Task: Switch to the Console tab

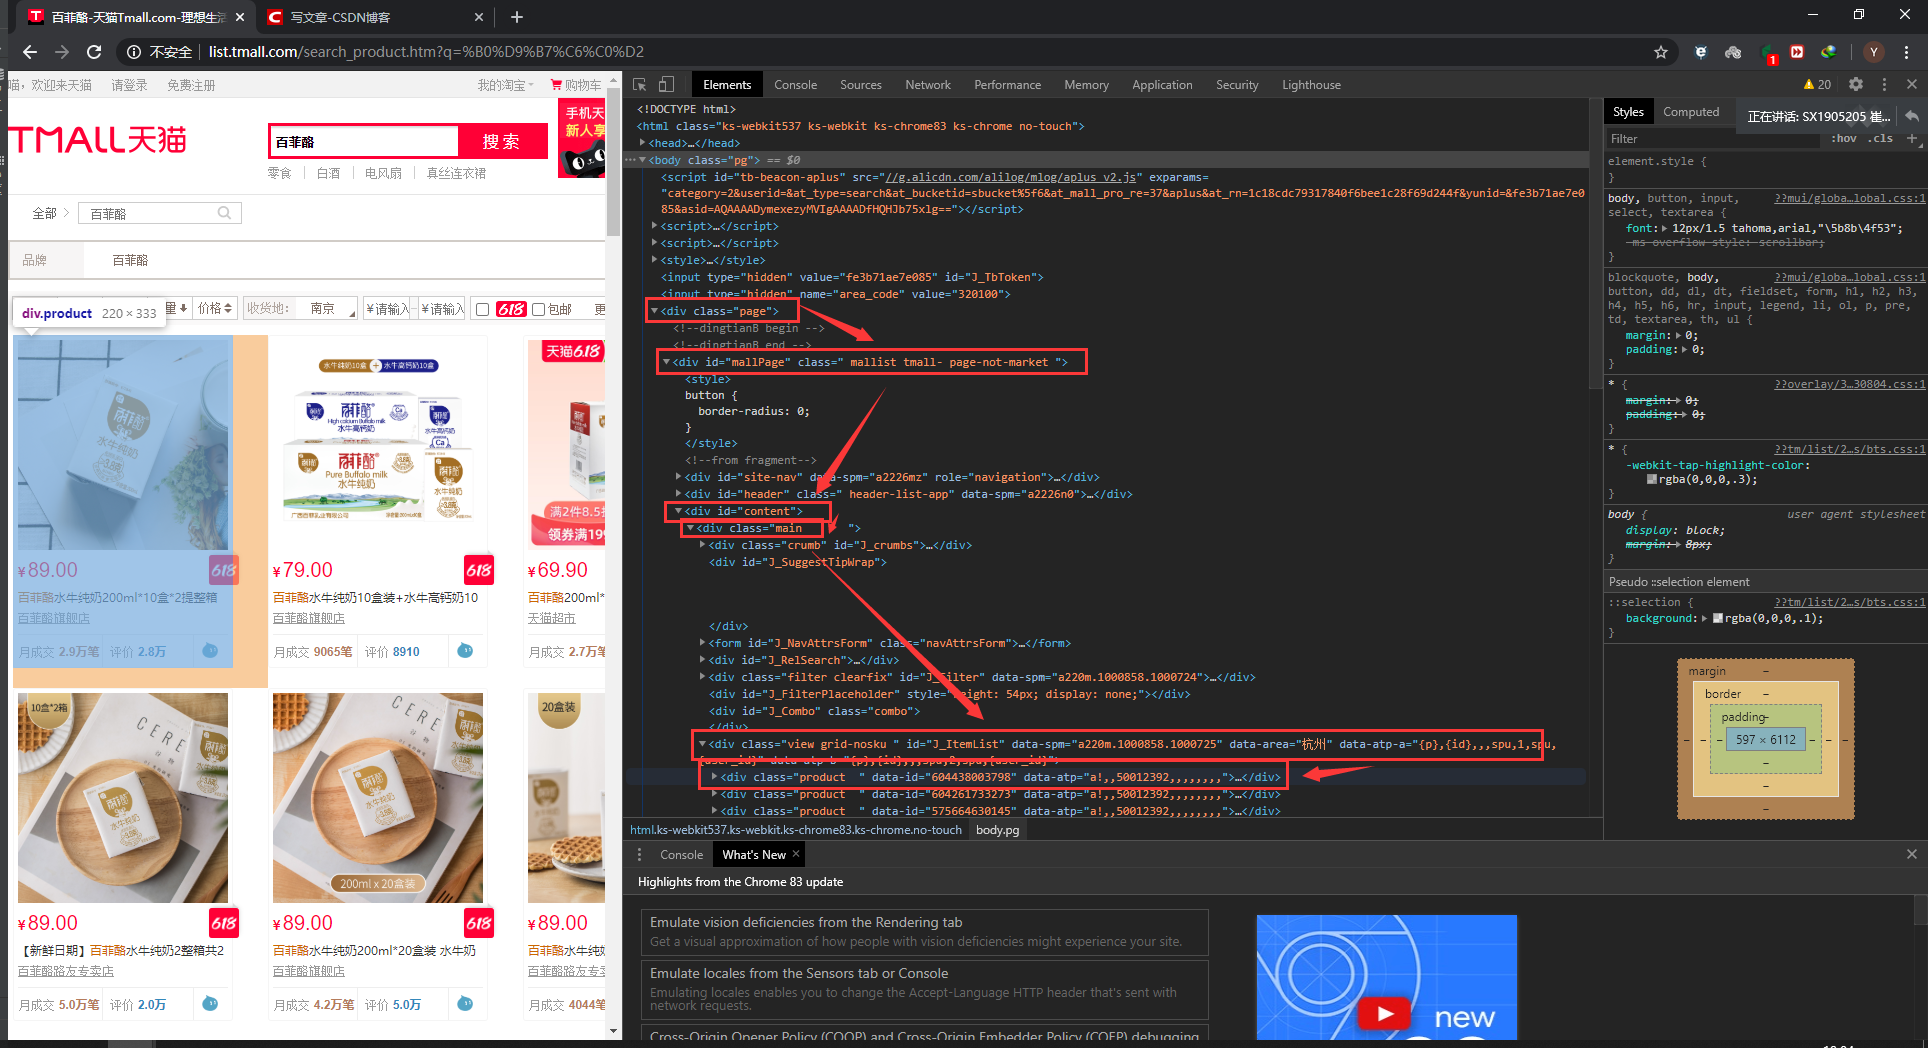Action: click(x=795, y=85)
